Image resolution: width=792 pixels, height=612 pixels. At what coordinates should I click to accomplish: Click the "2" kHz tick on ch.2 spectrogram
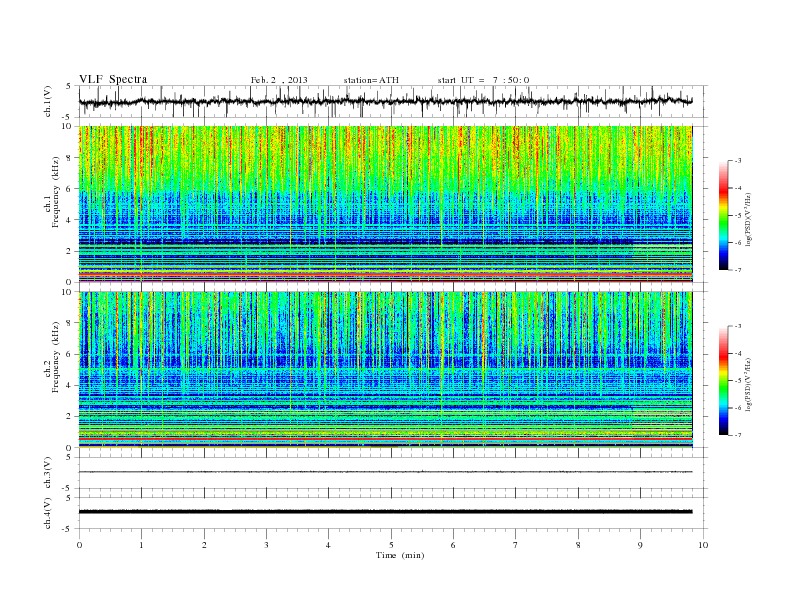pyautogui.click(x=70, y=417)
